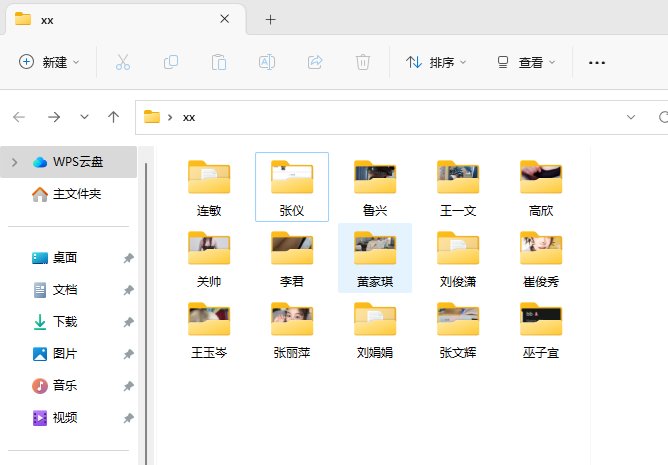Select the 高欣 folder
This screenshot has height=465, width=668.
[541, 188]
